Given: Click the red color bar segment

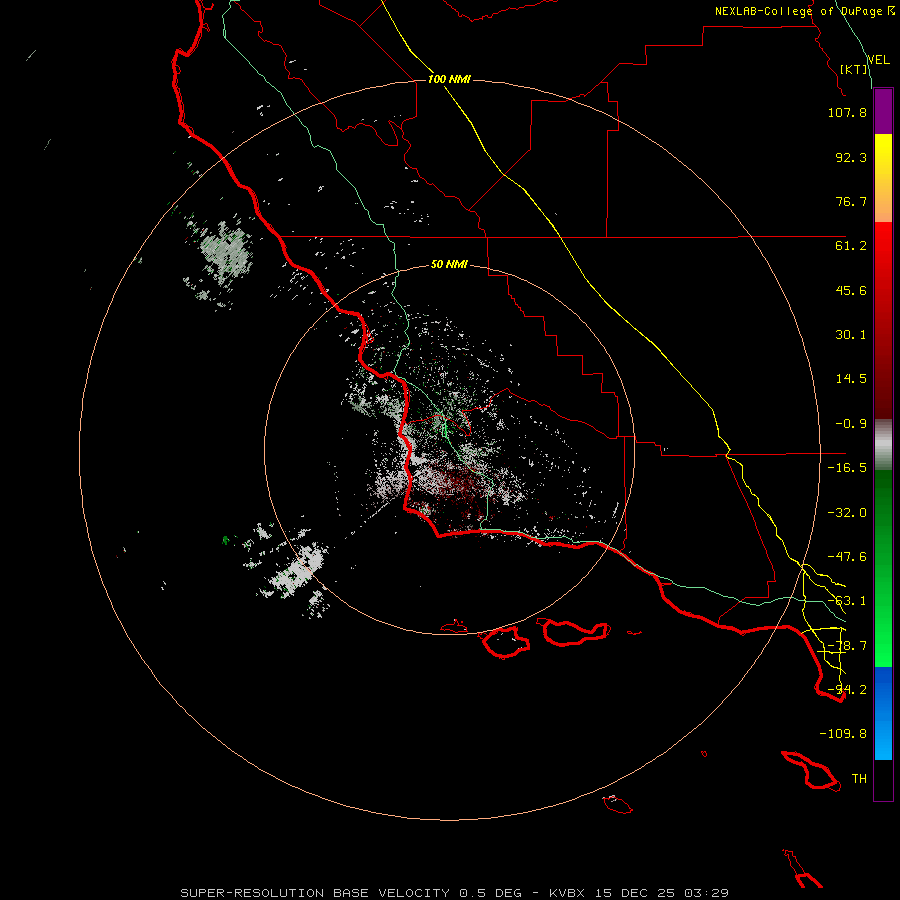Looking at the screenshot, I should click(883, 320).
